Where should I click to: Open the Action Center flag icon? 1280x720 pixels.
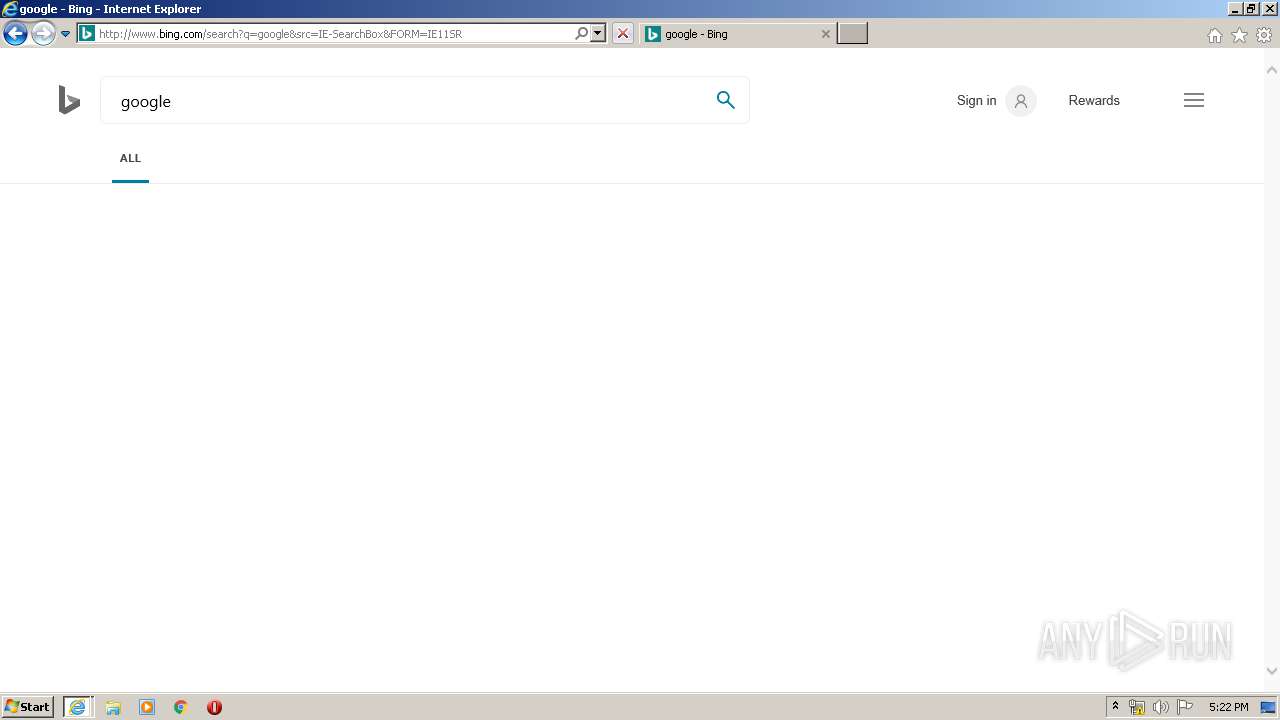click(x=1185, y=707)
